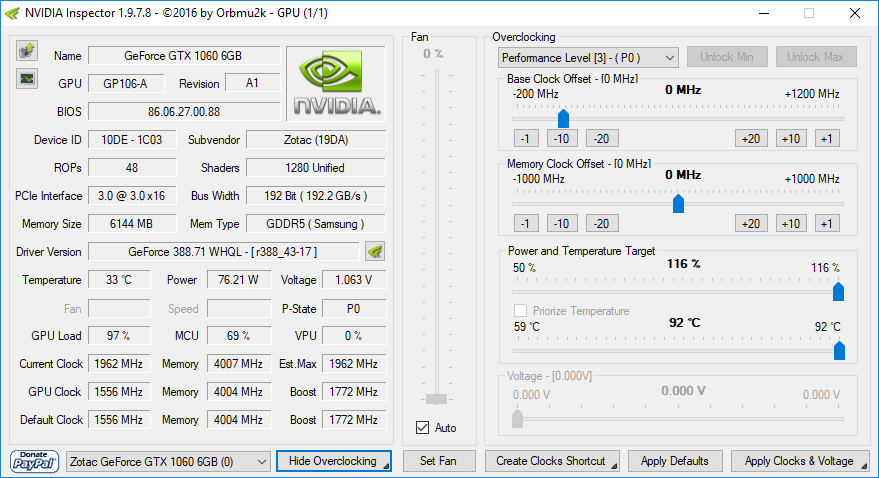Click the Current Clock field 1962 MHz
Screen dimensions: 879x478
[x=119, y=364]
